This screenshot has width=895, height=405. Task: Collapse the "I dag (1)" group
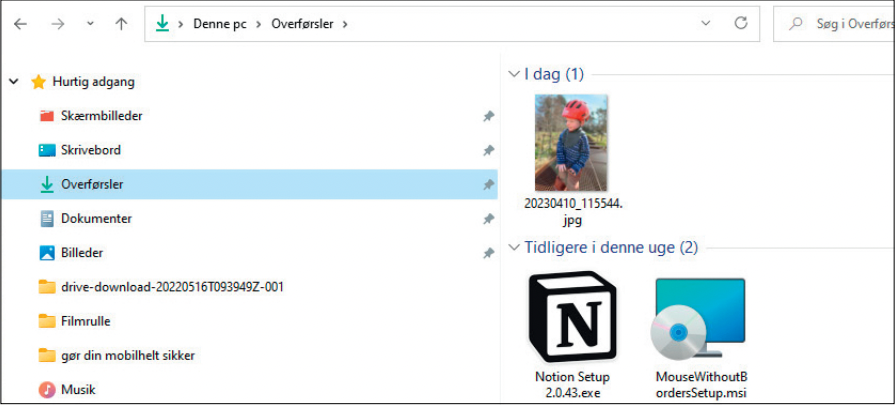coord(514,74)
